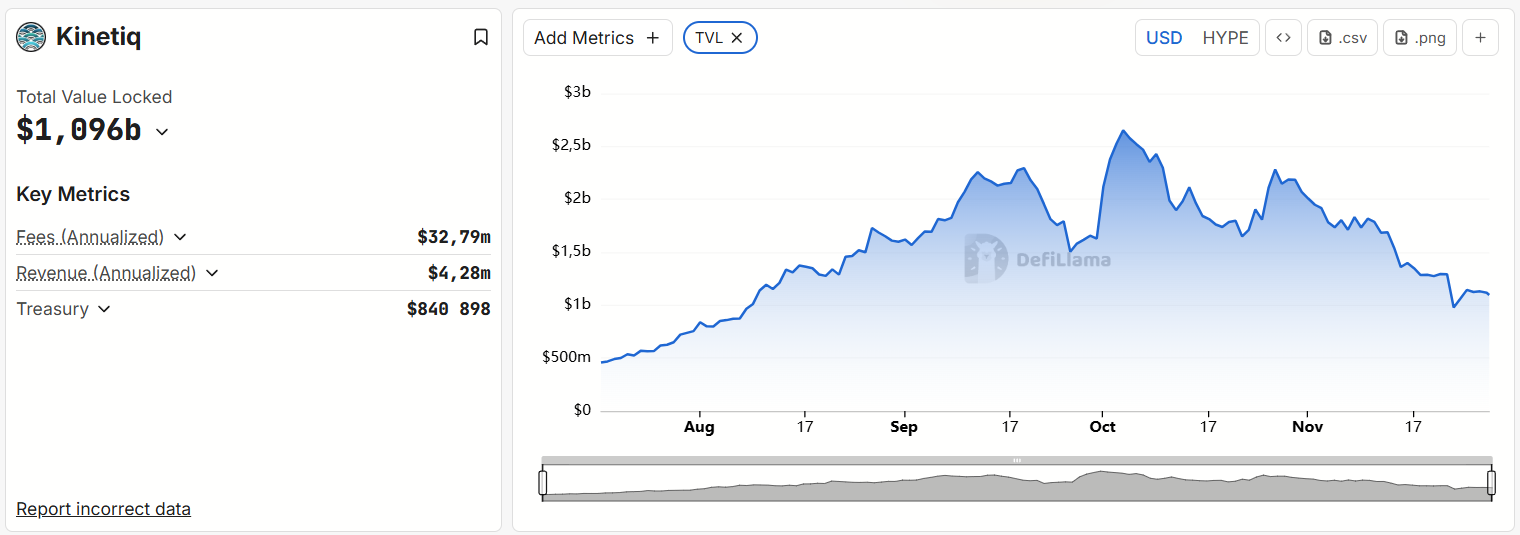Image resolution: width=1520 pixels, height=535 pixels.
Task: Click the bookmark icon next to Kinetiq
Action: (481, 37)
